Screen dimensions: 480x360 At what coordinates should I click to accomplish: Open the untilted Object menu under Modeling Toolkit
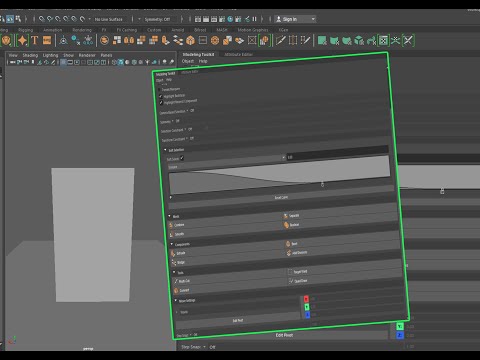click(188, 61)
